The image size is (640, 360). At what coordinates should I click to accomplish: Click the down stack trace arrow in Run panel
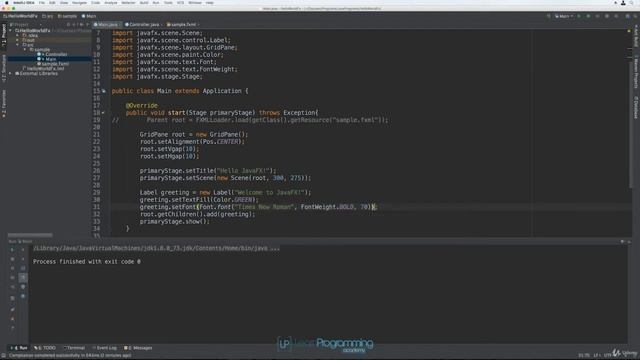[23, 259]
